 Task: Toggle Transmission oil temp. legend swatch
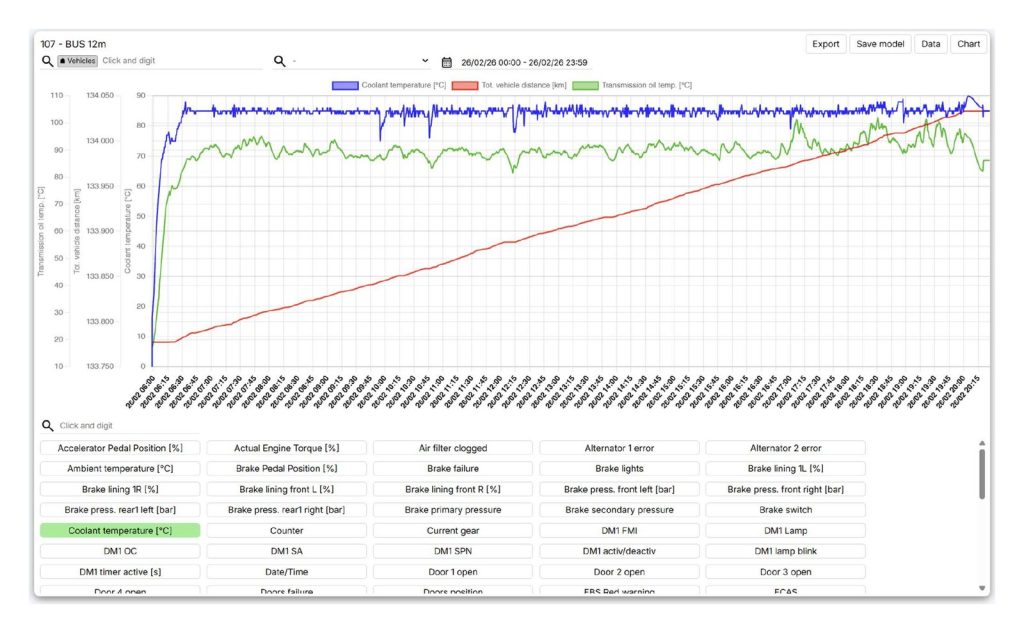click(585, 86)
